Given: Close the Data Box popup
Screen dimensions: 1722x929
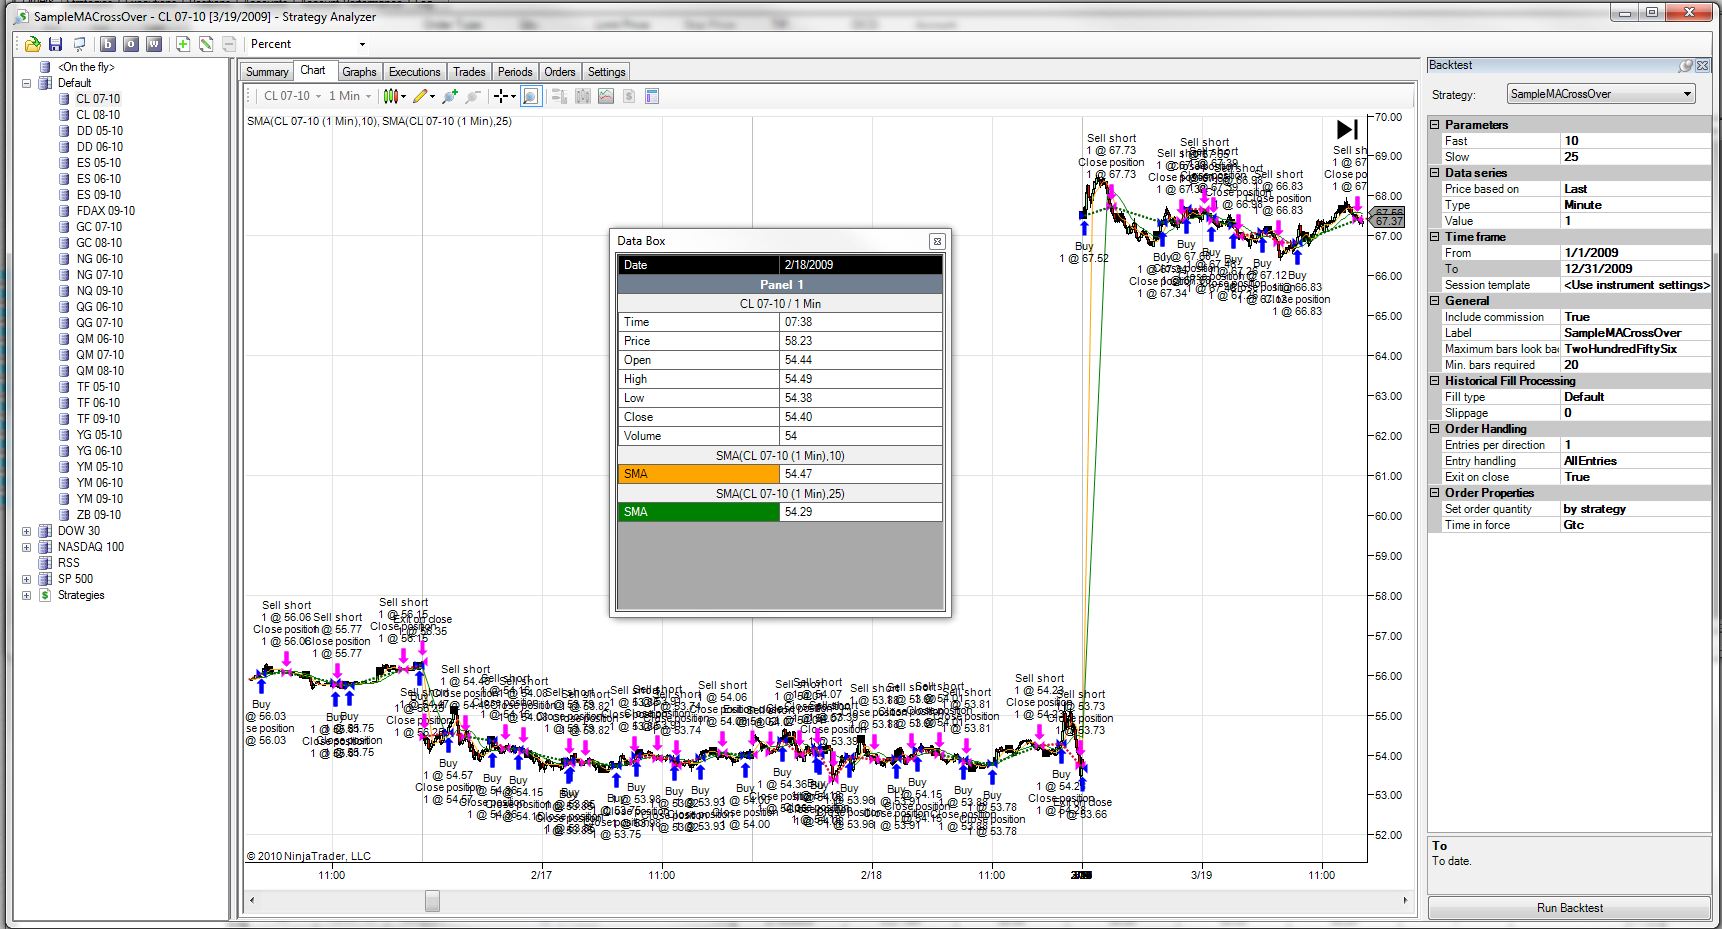Looking at the screenshot, I should click(x=937, y=241).
